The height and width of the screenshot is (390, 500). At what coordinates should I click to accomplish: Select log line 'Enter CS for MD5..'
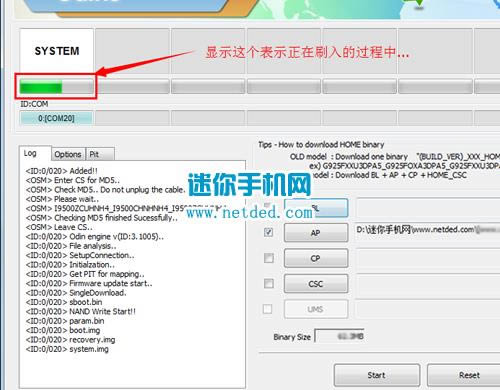click(73, 180)
